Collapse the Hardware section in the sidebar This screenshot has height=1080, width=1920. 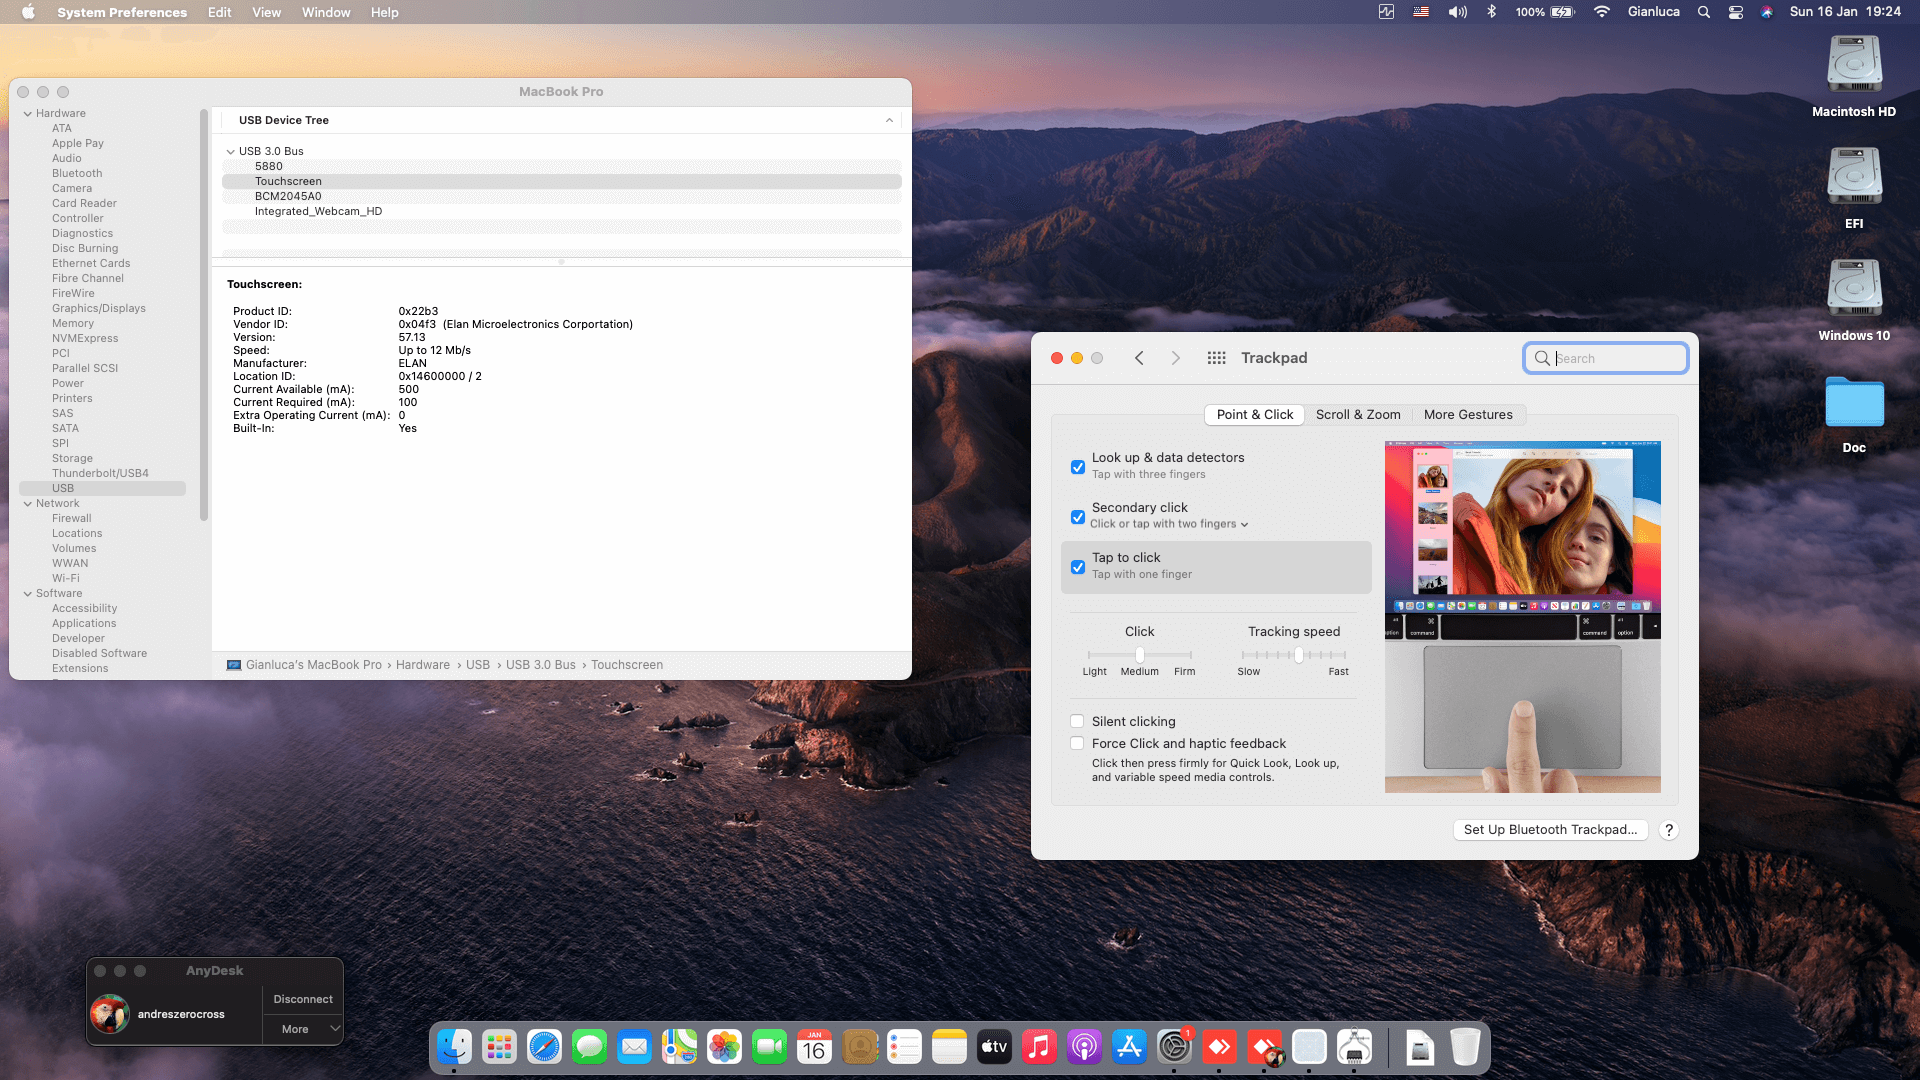click(28, 114)
